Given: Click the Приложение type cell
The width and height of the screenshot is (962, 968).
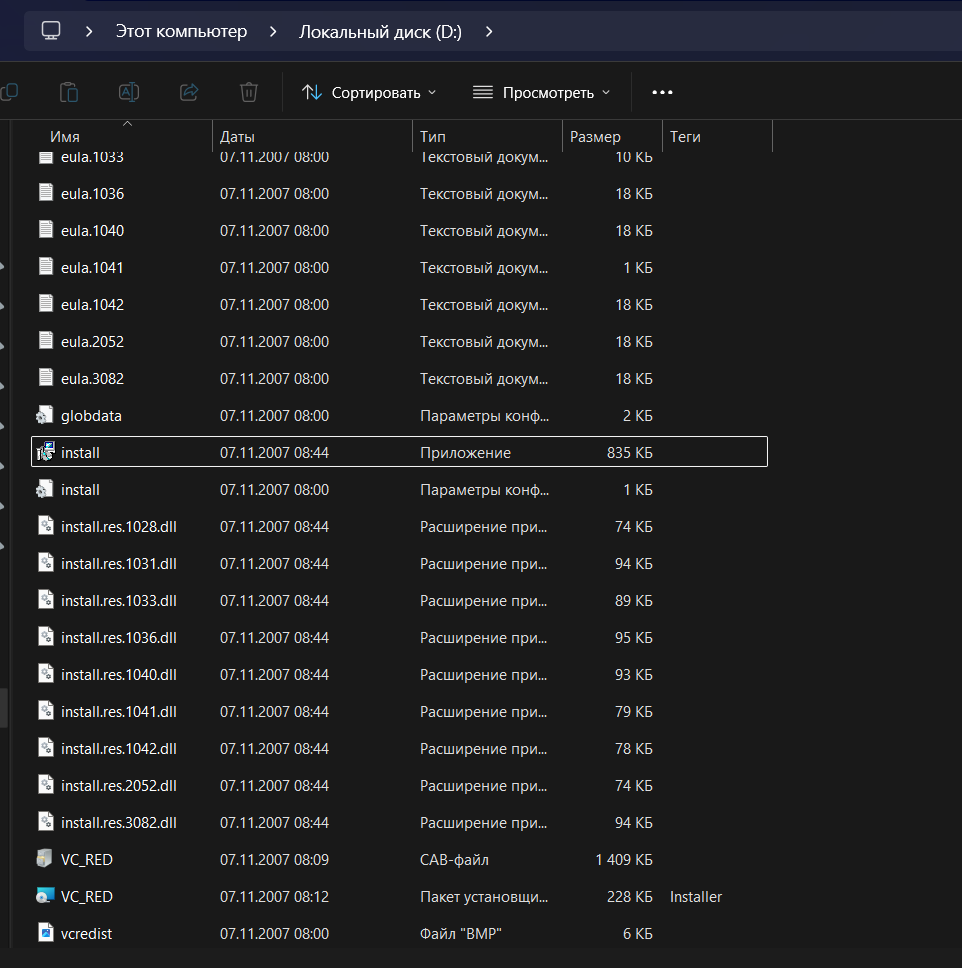Looking at the screenshot, I should [x=466, y=453].
